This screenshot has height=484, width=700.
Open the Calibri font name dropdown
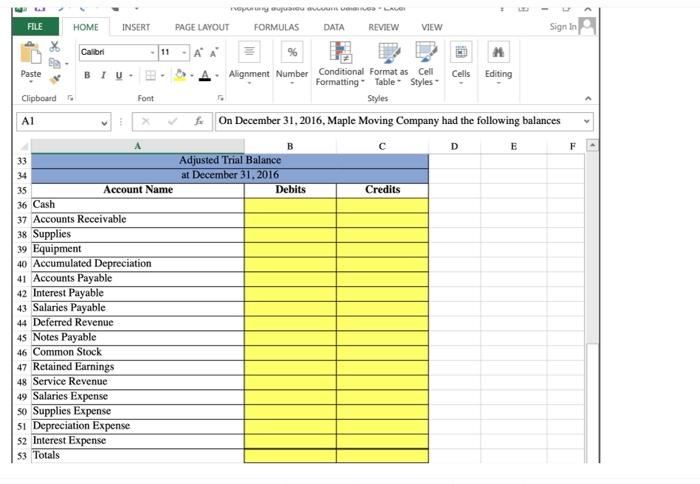153,53
